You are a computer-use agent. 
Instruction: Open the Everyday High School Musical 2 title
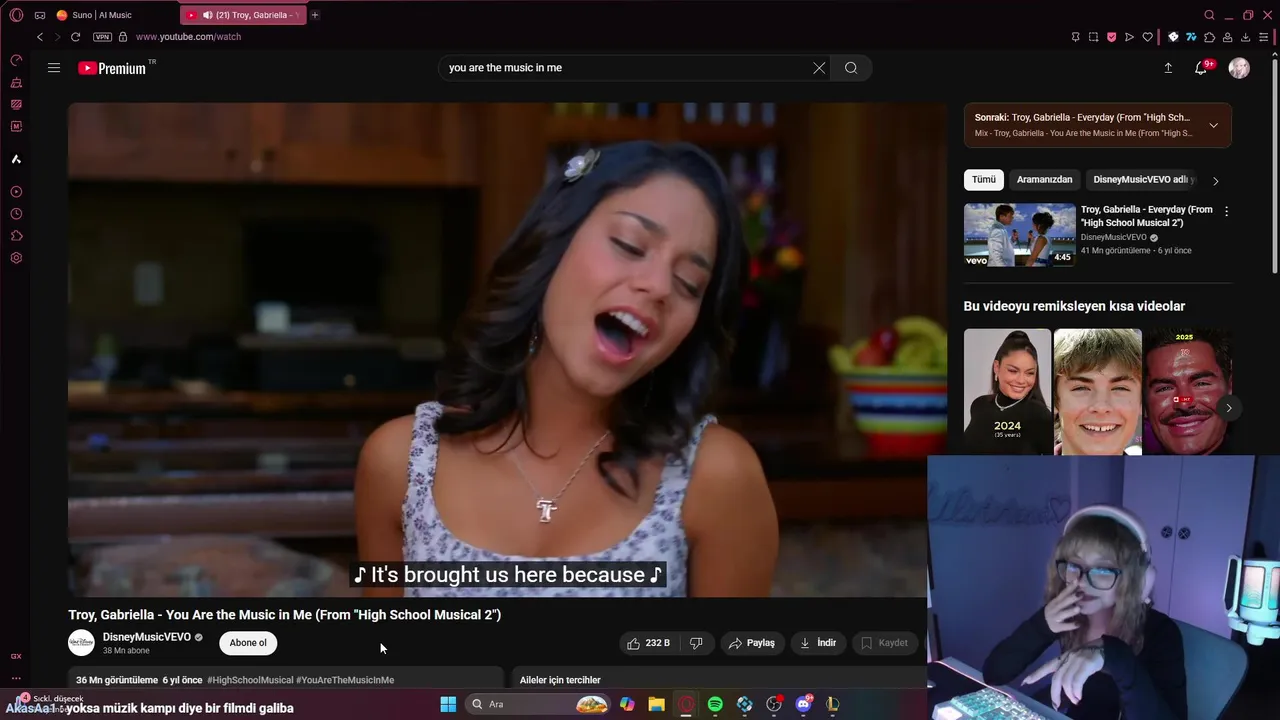coord(1147,216)
